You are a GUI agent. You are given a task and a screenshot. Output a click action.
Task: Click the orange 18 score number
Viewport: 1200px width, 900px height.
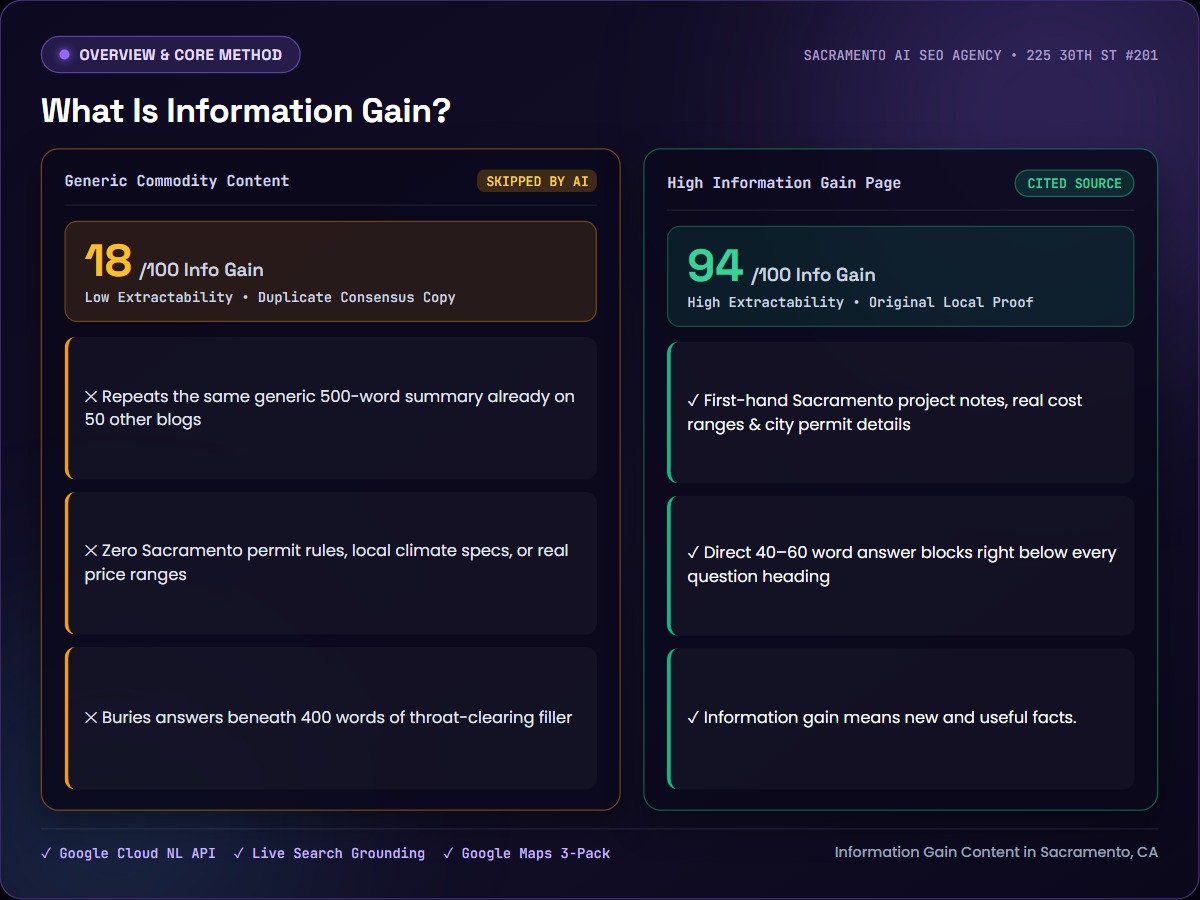point(108,262)
